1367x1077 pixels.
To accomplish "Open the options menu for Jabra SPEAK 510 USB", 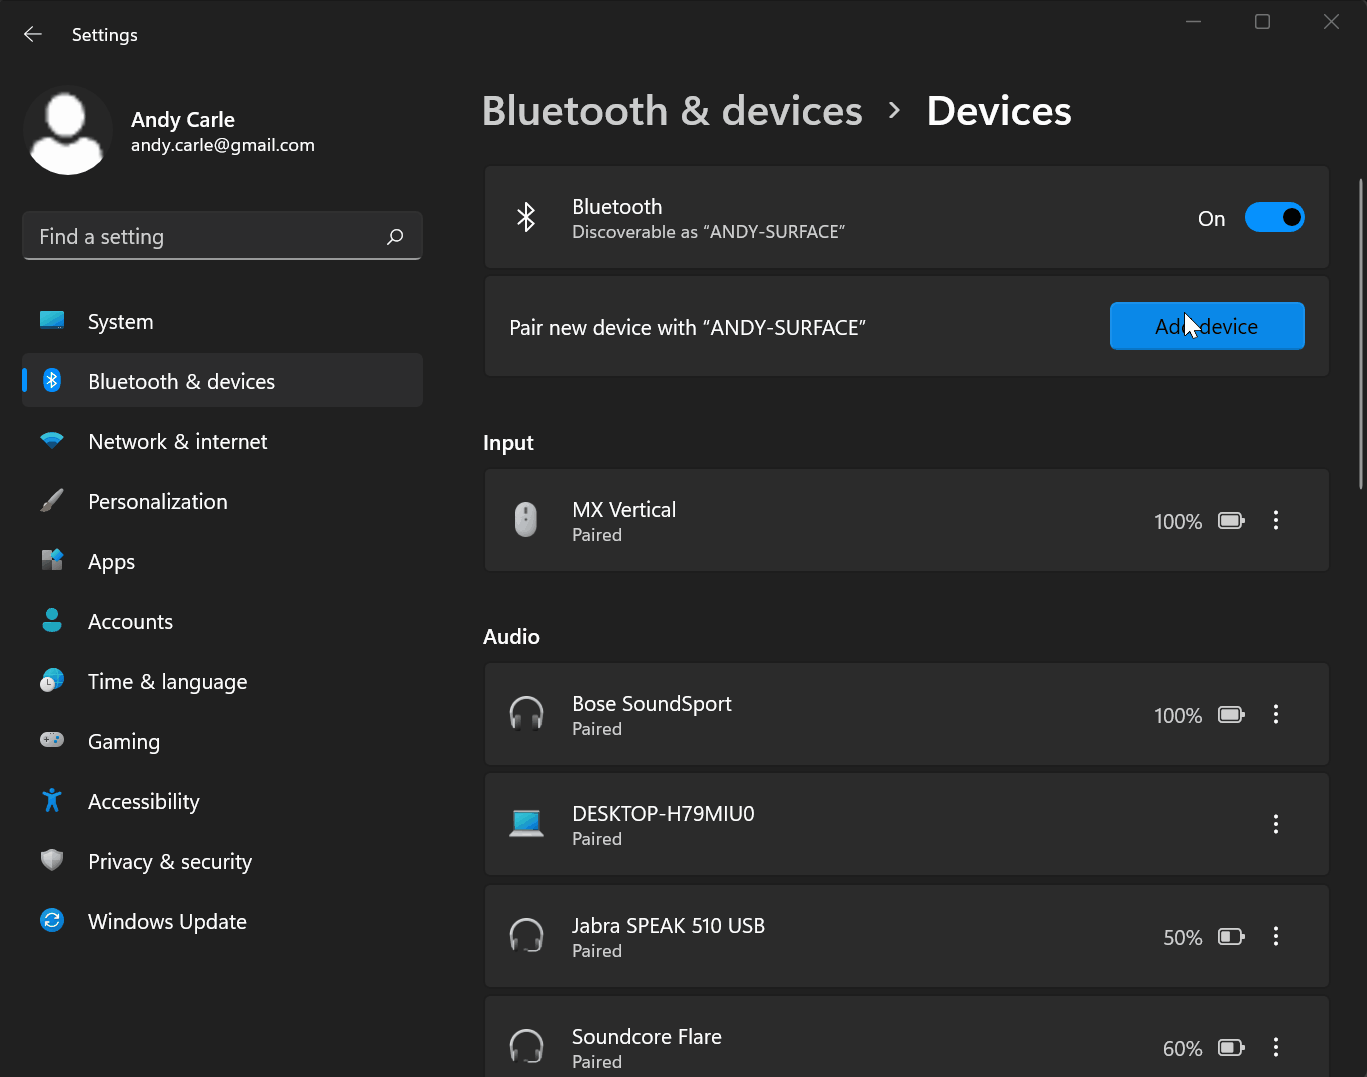I will coord(1276,936).
